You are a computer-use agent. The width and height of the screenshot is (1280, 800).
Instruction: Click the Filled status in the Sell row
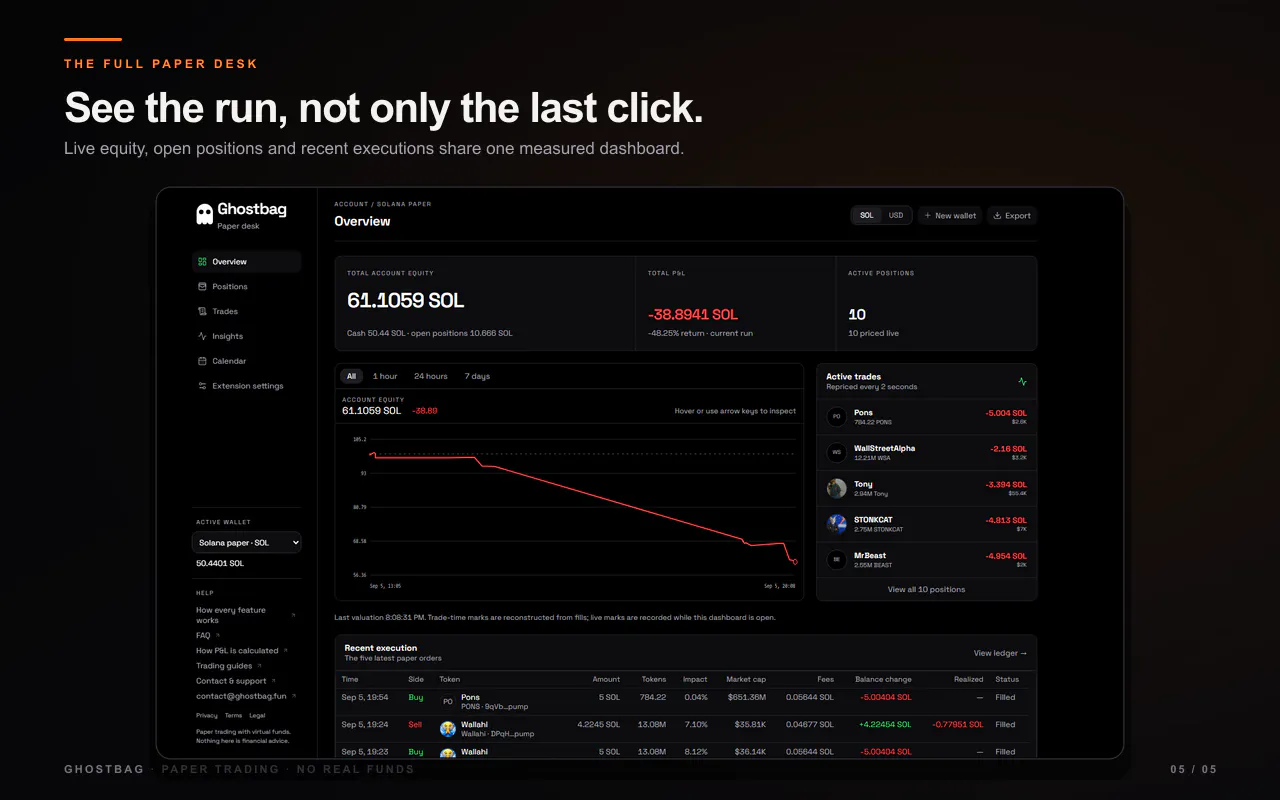pos(1005,725)
